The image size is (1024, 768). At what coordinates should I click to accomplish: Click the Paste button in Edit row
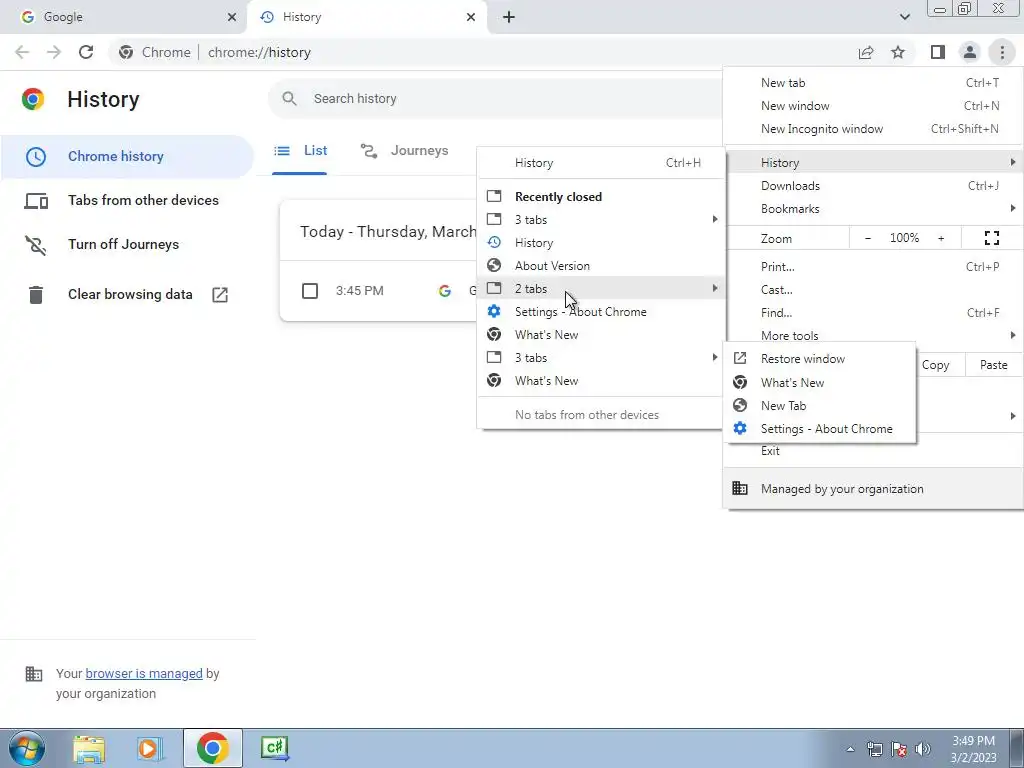[993, 365]
